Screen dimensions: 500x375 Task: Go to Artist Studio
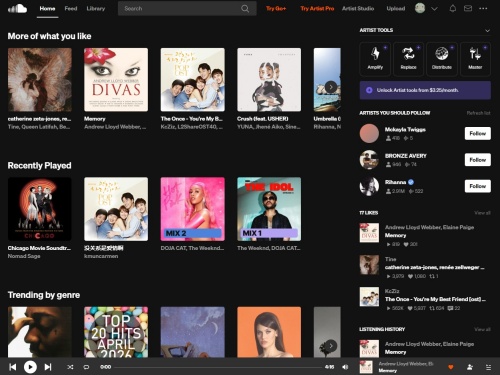pos(358,8)
